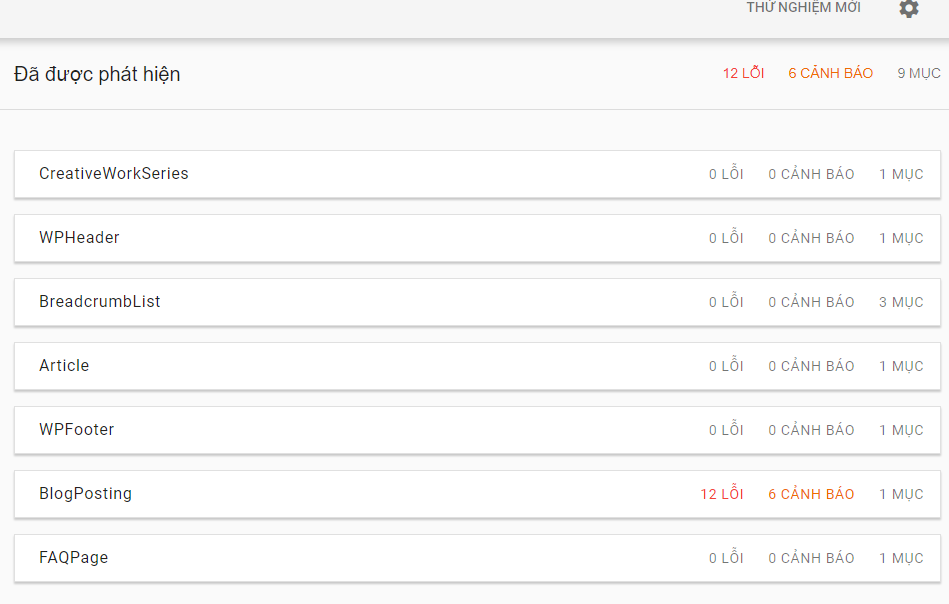The width and height of the screenshot is (949, 604).
Task: Click 12 LỖI total in header
Action: point(743,73)
